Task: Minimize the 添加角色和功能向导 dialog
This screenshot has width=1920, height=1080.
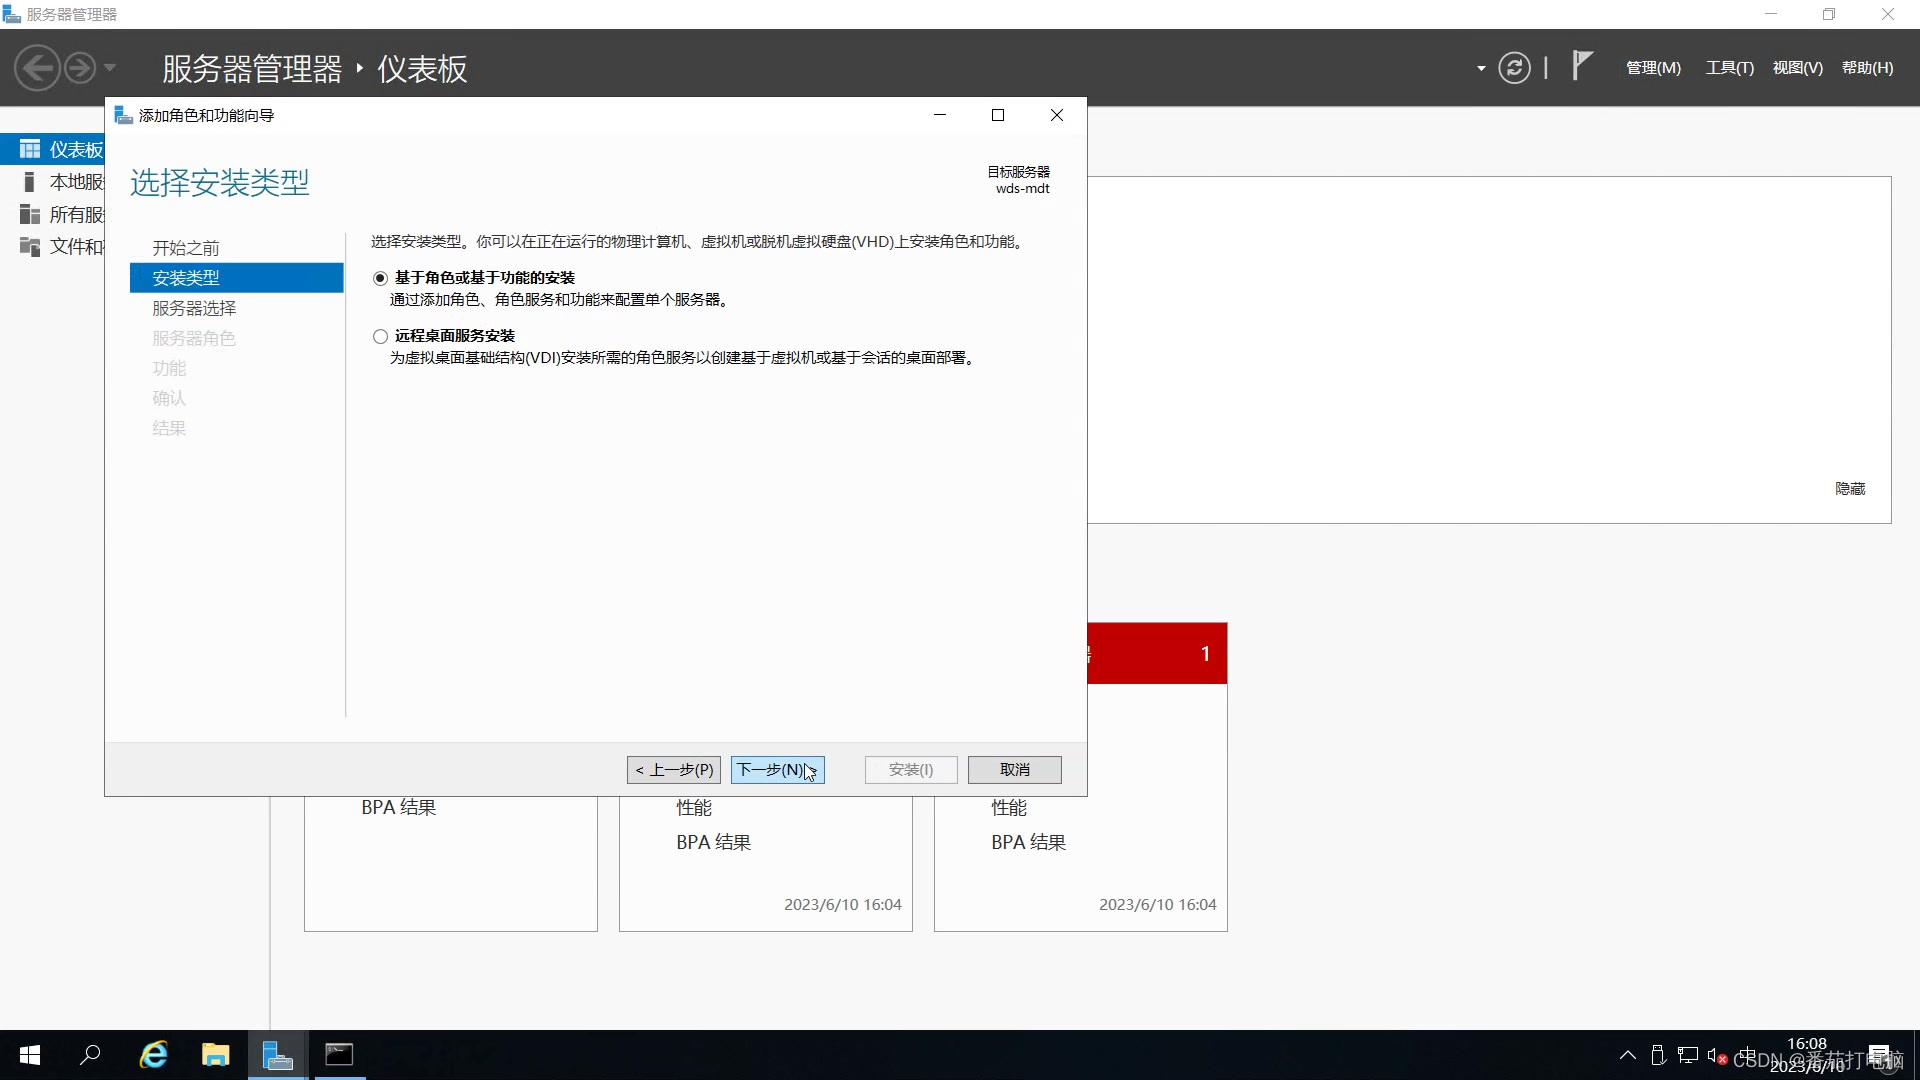Action: (940, 115)
